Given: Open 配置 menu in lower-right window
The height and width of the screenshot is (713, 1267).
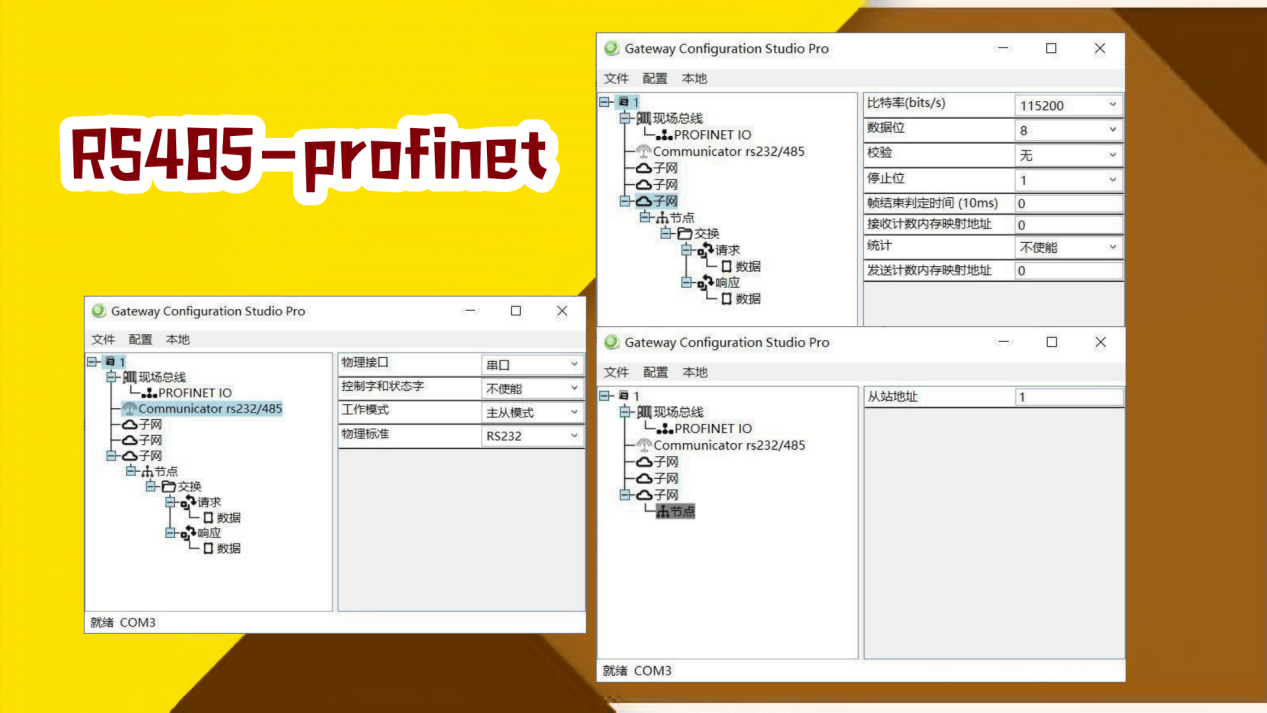Looking at the screenshot, I should (656, 372).
